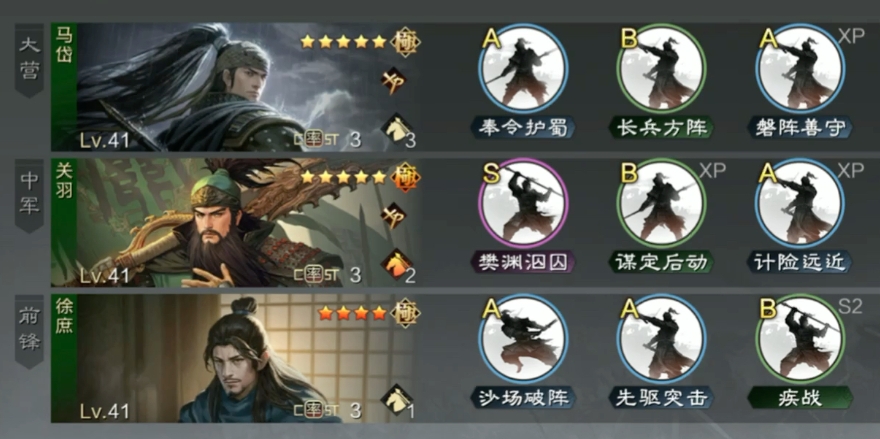The width and height of the screenshot is (880, 439).
Task: Click 马岱's cavalry horse icon
Action: coord(396,130)
